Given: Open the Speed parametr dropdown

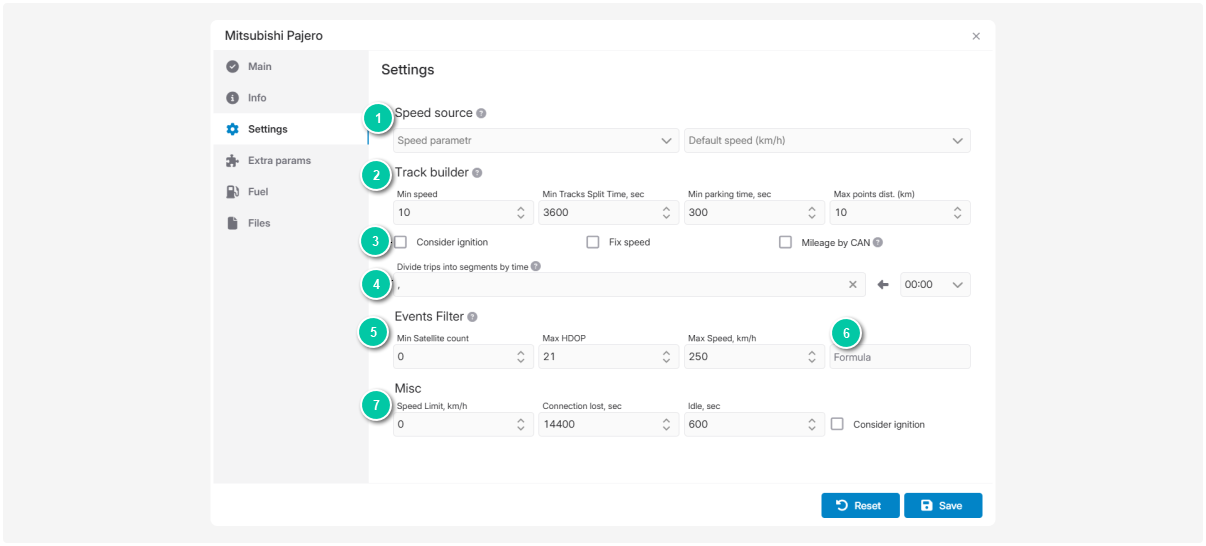Looking at the screenshot, I should [x=535, y=141].
